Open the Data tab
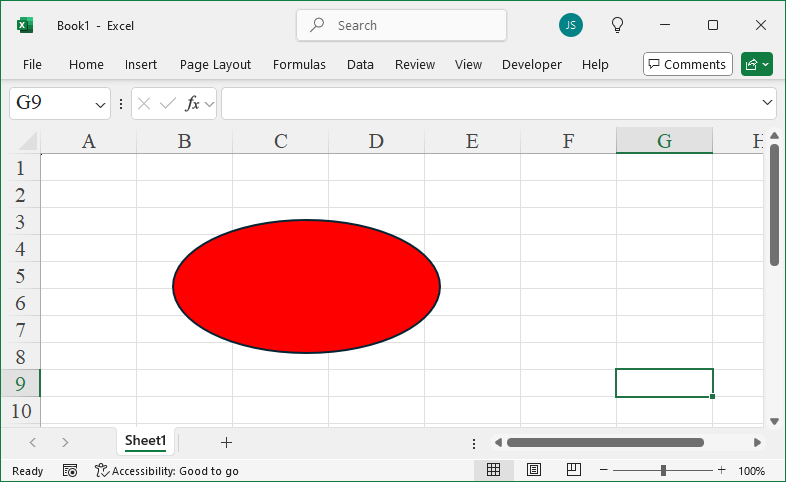The width and height of the screenshot is (786, 482). [360, 65]
